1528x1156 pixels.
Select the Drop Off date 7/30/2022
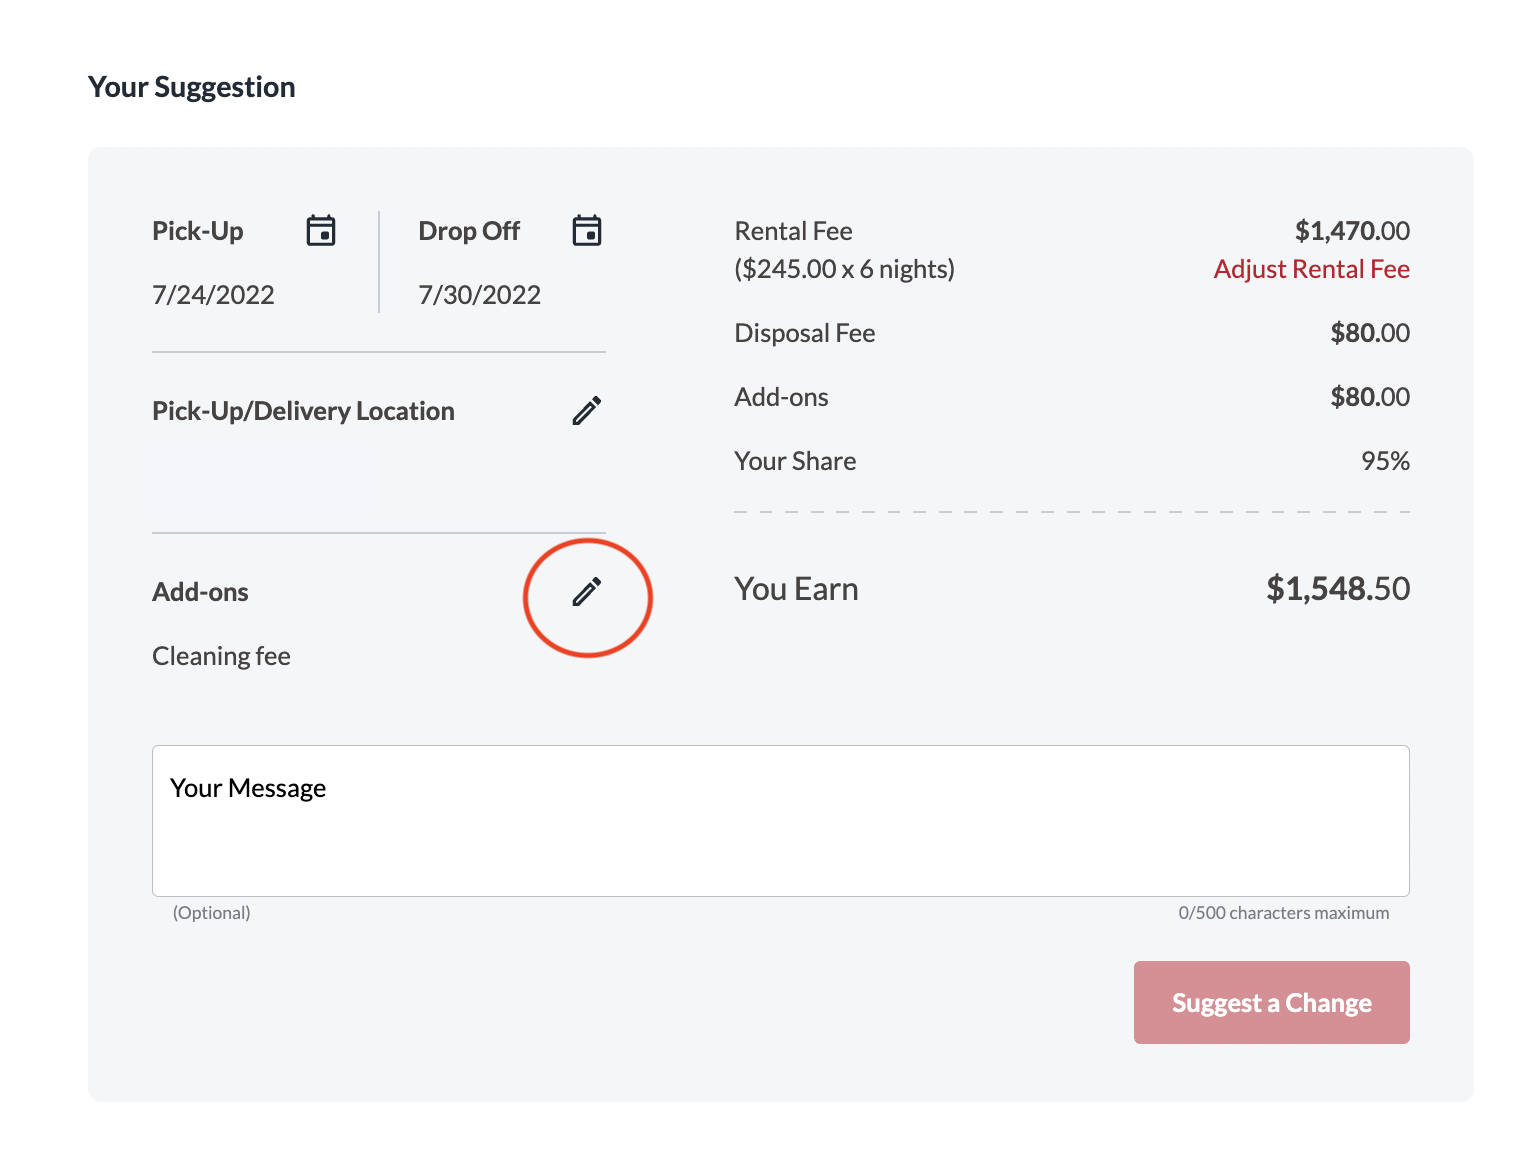click(x=479, y=295)
